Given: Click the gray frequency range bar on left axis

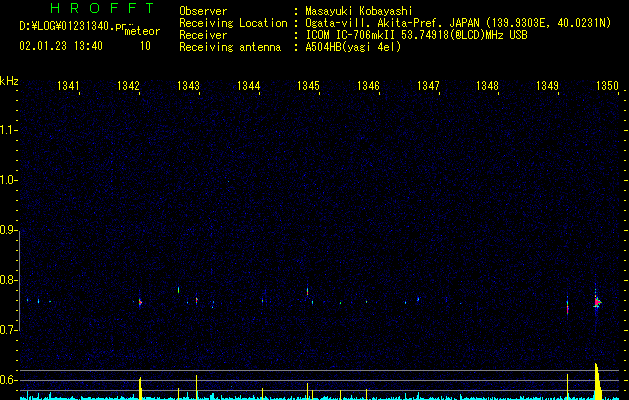Looking at the screenshot, I should (x=19, y=281).
